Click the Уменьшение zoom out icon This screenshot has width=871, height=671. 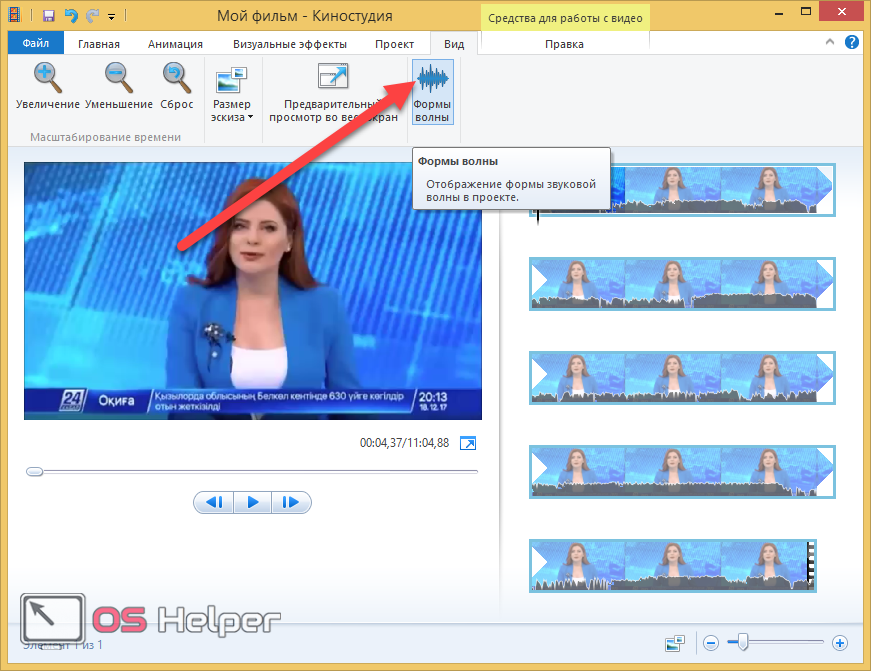click(x=118, y=78)
